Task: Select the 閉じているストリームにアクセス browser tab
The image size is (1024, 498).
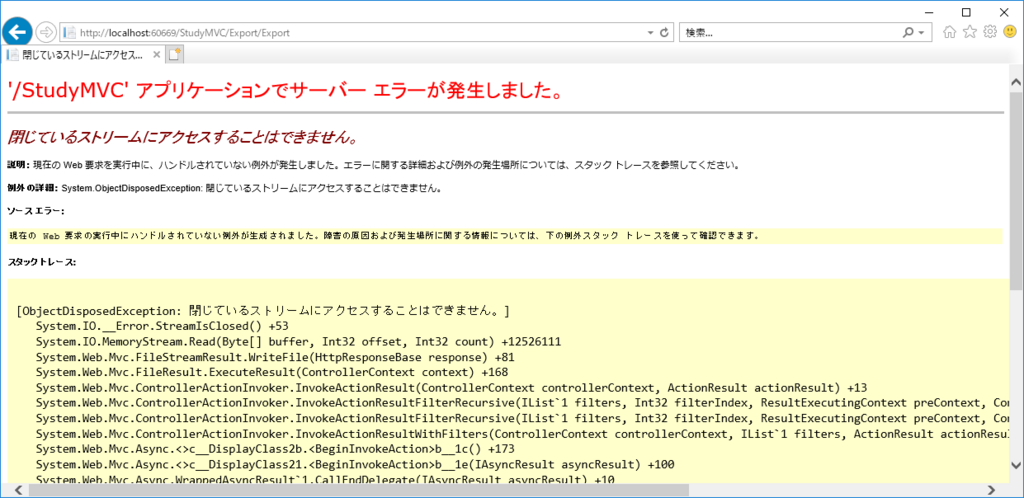Action: click(x=84, y=55)
